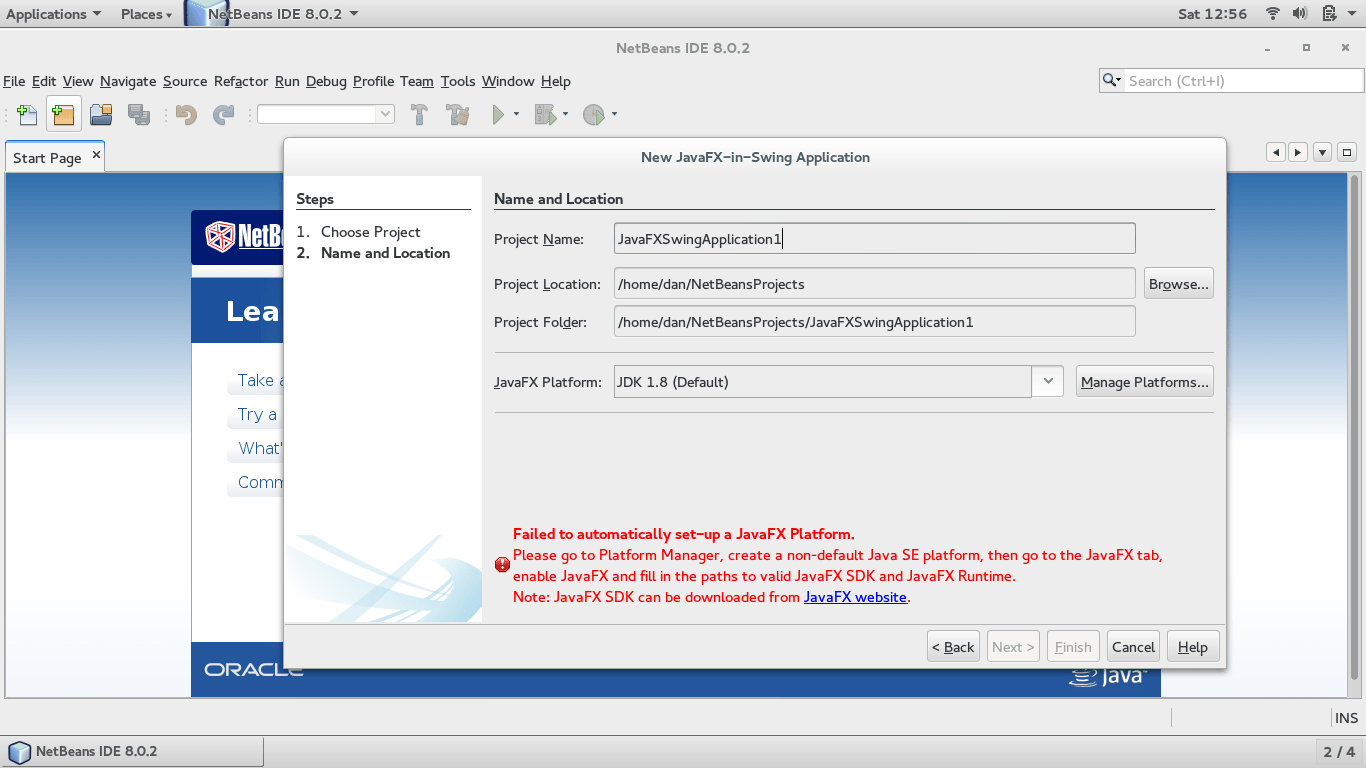Click the 2 / 4 workspace indicator
Viewport: 1366px width, 768px height.
(1339, 751)
